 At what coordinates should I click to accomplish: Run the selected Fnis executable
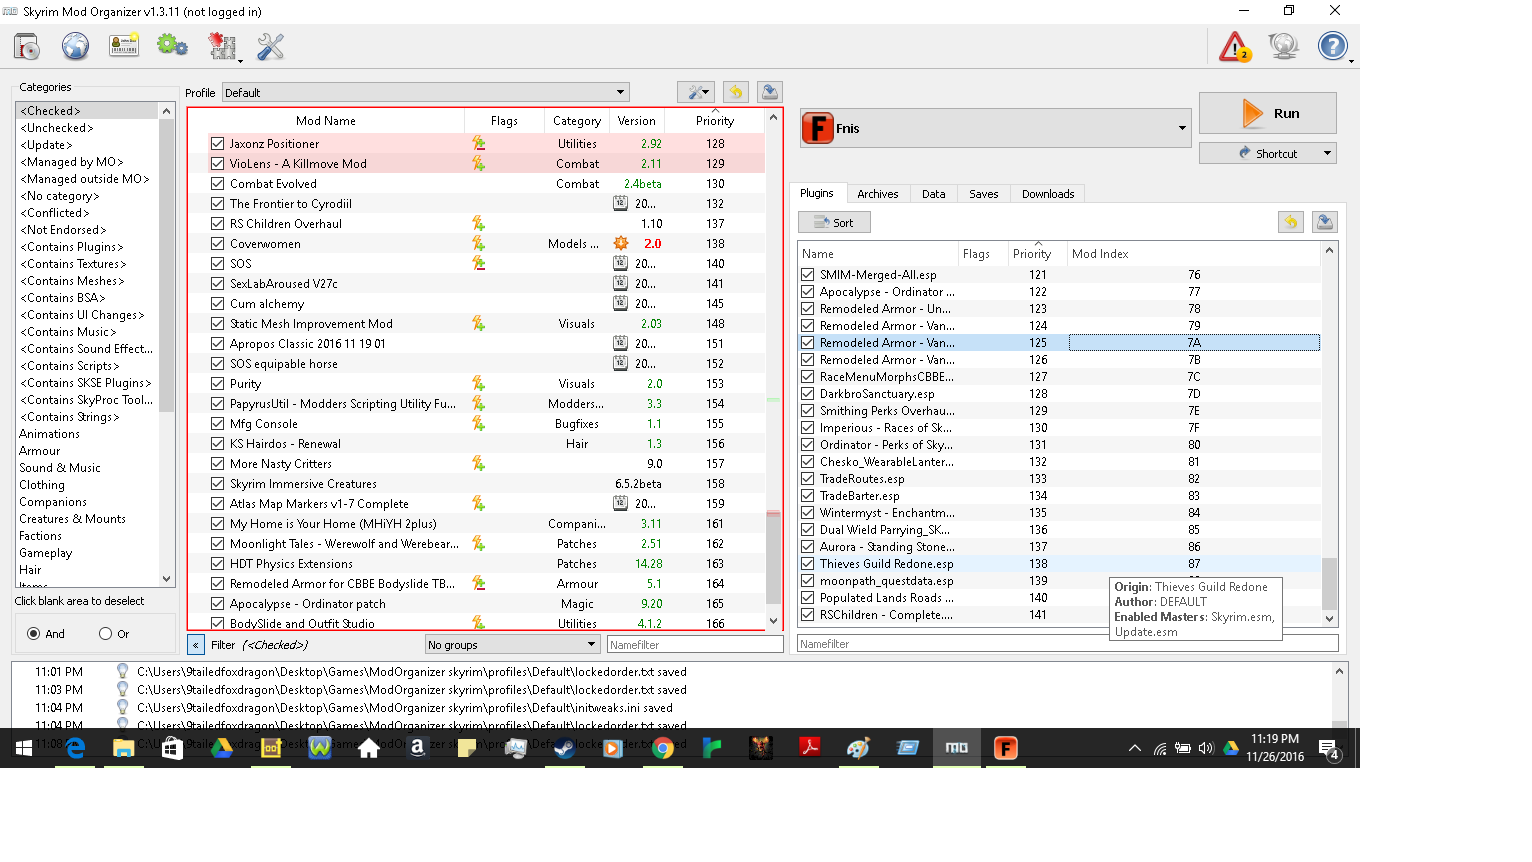click(1268, 113)
